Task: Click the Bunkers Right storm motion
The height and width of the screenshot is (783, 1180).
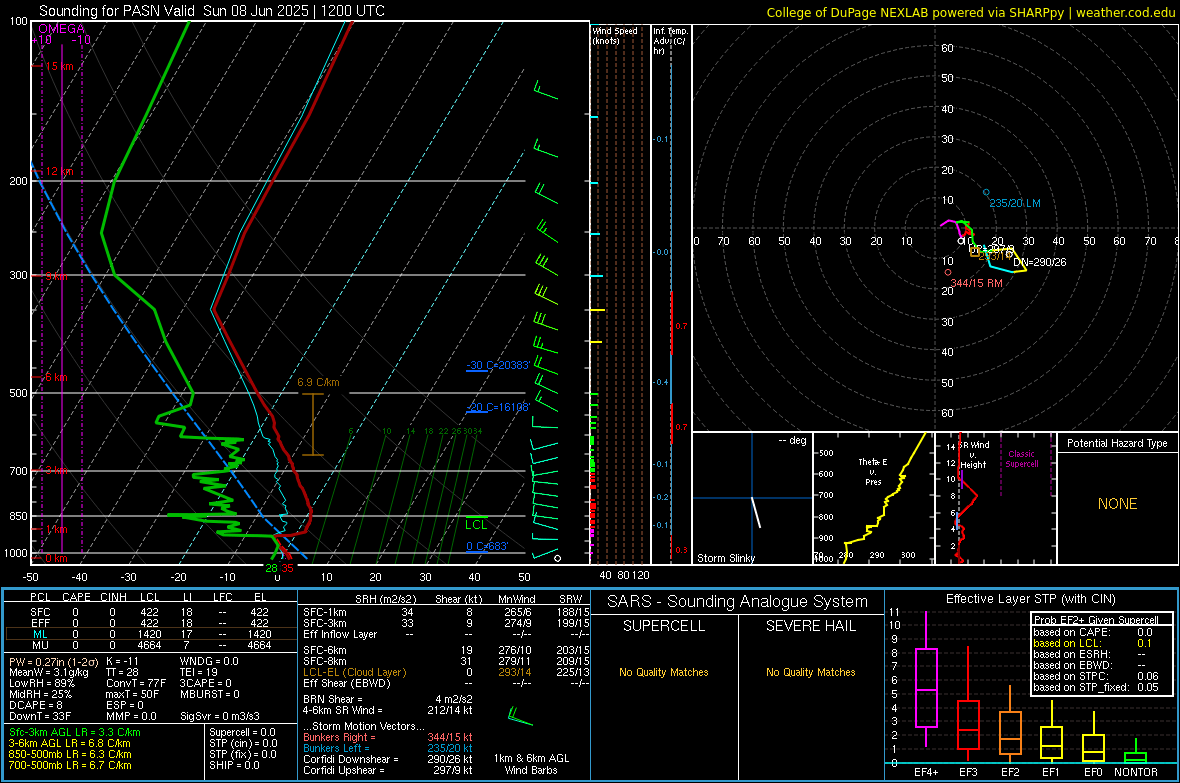Action: (388, 737)
